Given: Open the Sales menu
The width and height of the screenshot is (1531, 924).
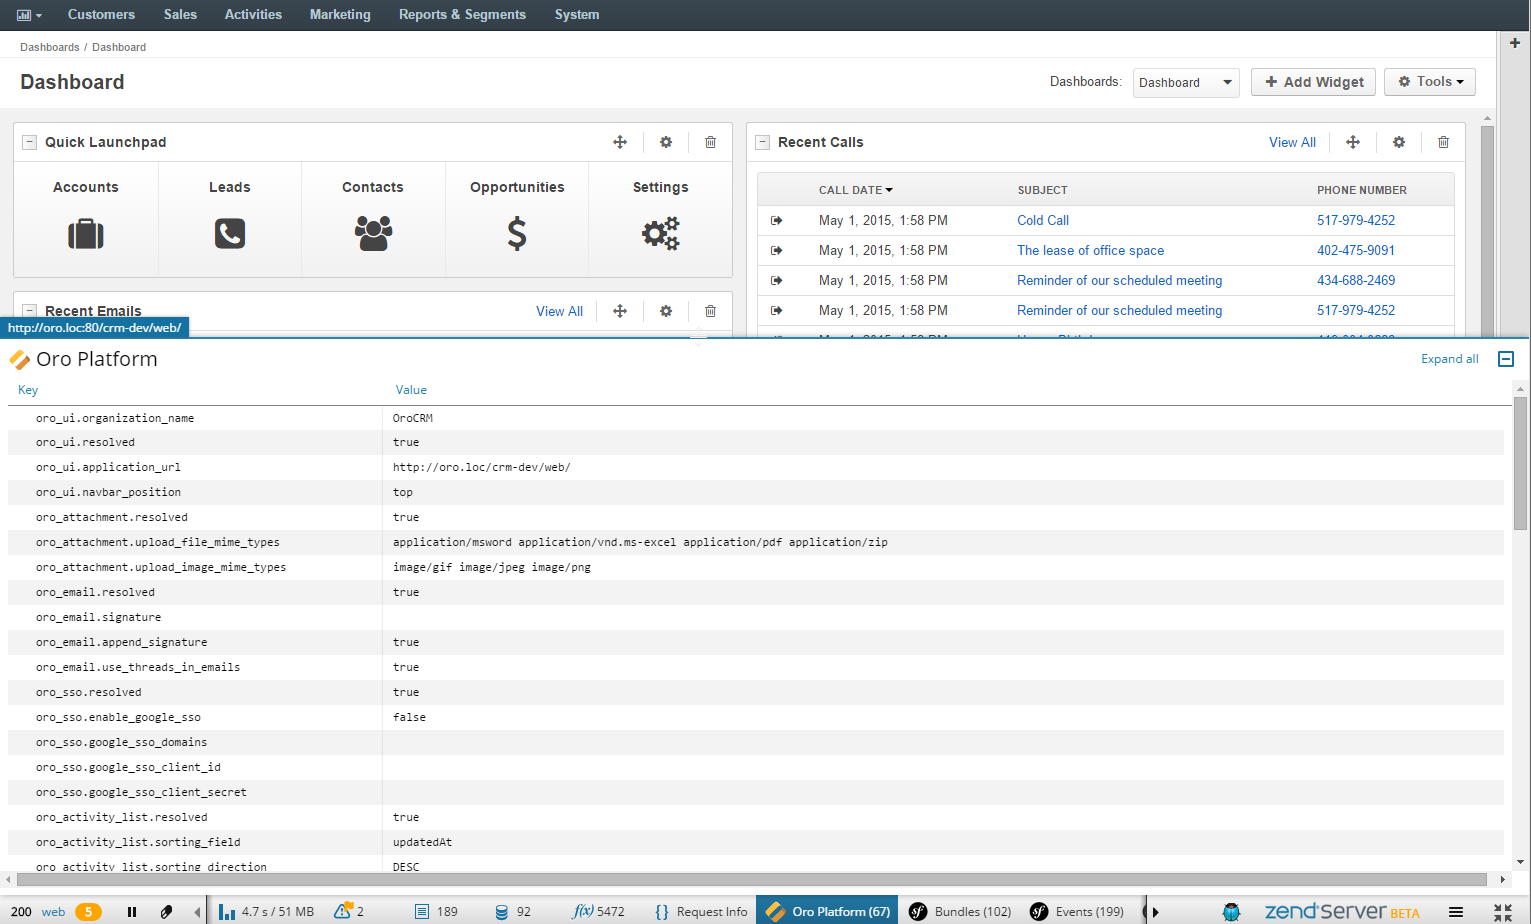Looking at the screenshot, I should pos(180,15).
